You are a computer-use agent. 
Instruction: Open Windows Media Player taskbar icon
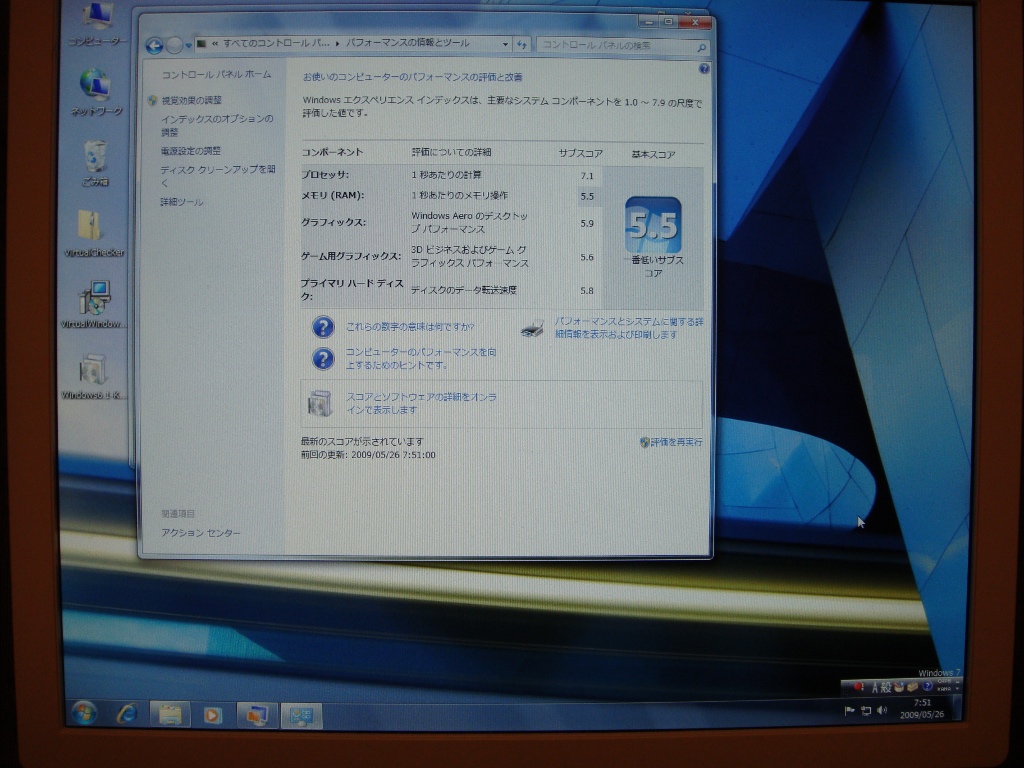click(212, 715)
